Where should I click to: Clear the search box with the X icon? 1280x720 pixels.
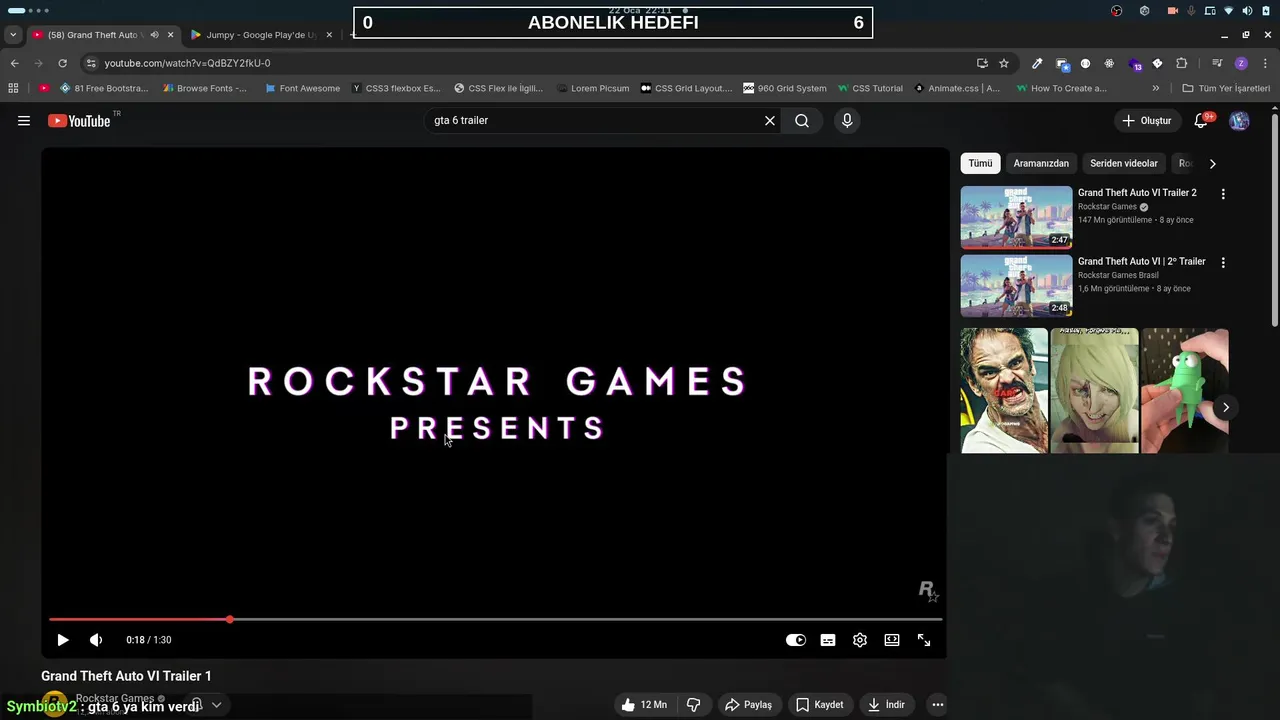point(770,121)
